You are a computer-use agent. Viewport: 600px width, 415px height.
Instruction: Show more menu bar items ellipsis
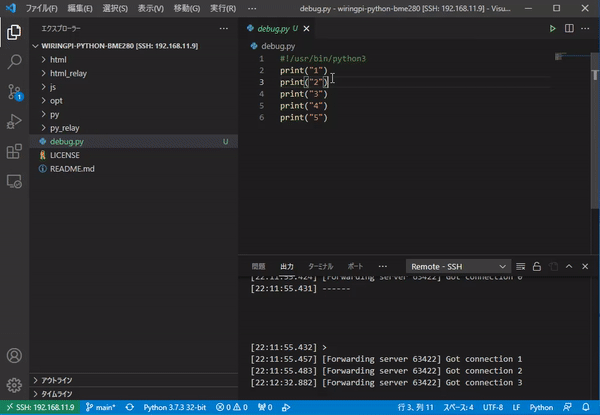coord(252,8)
